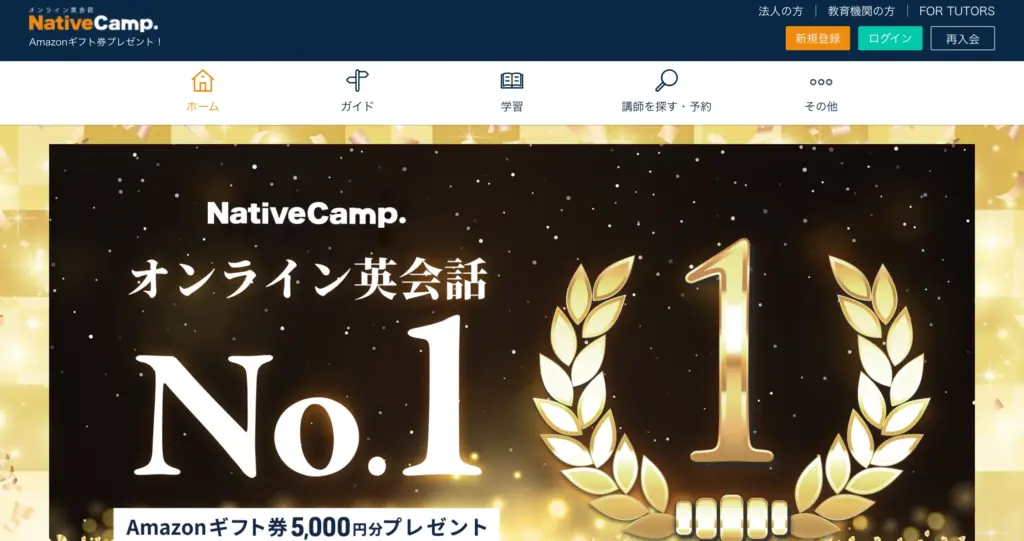Open the three-dots その他 icon
Screen dimensions: 1024x541
click(821, 82)
